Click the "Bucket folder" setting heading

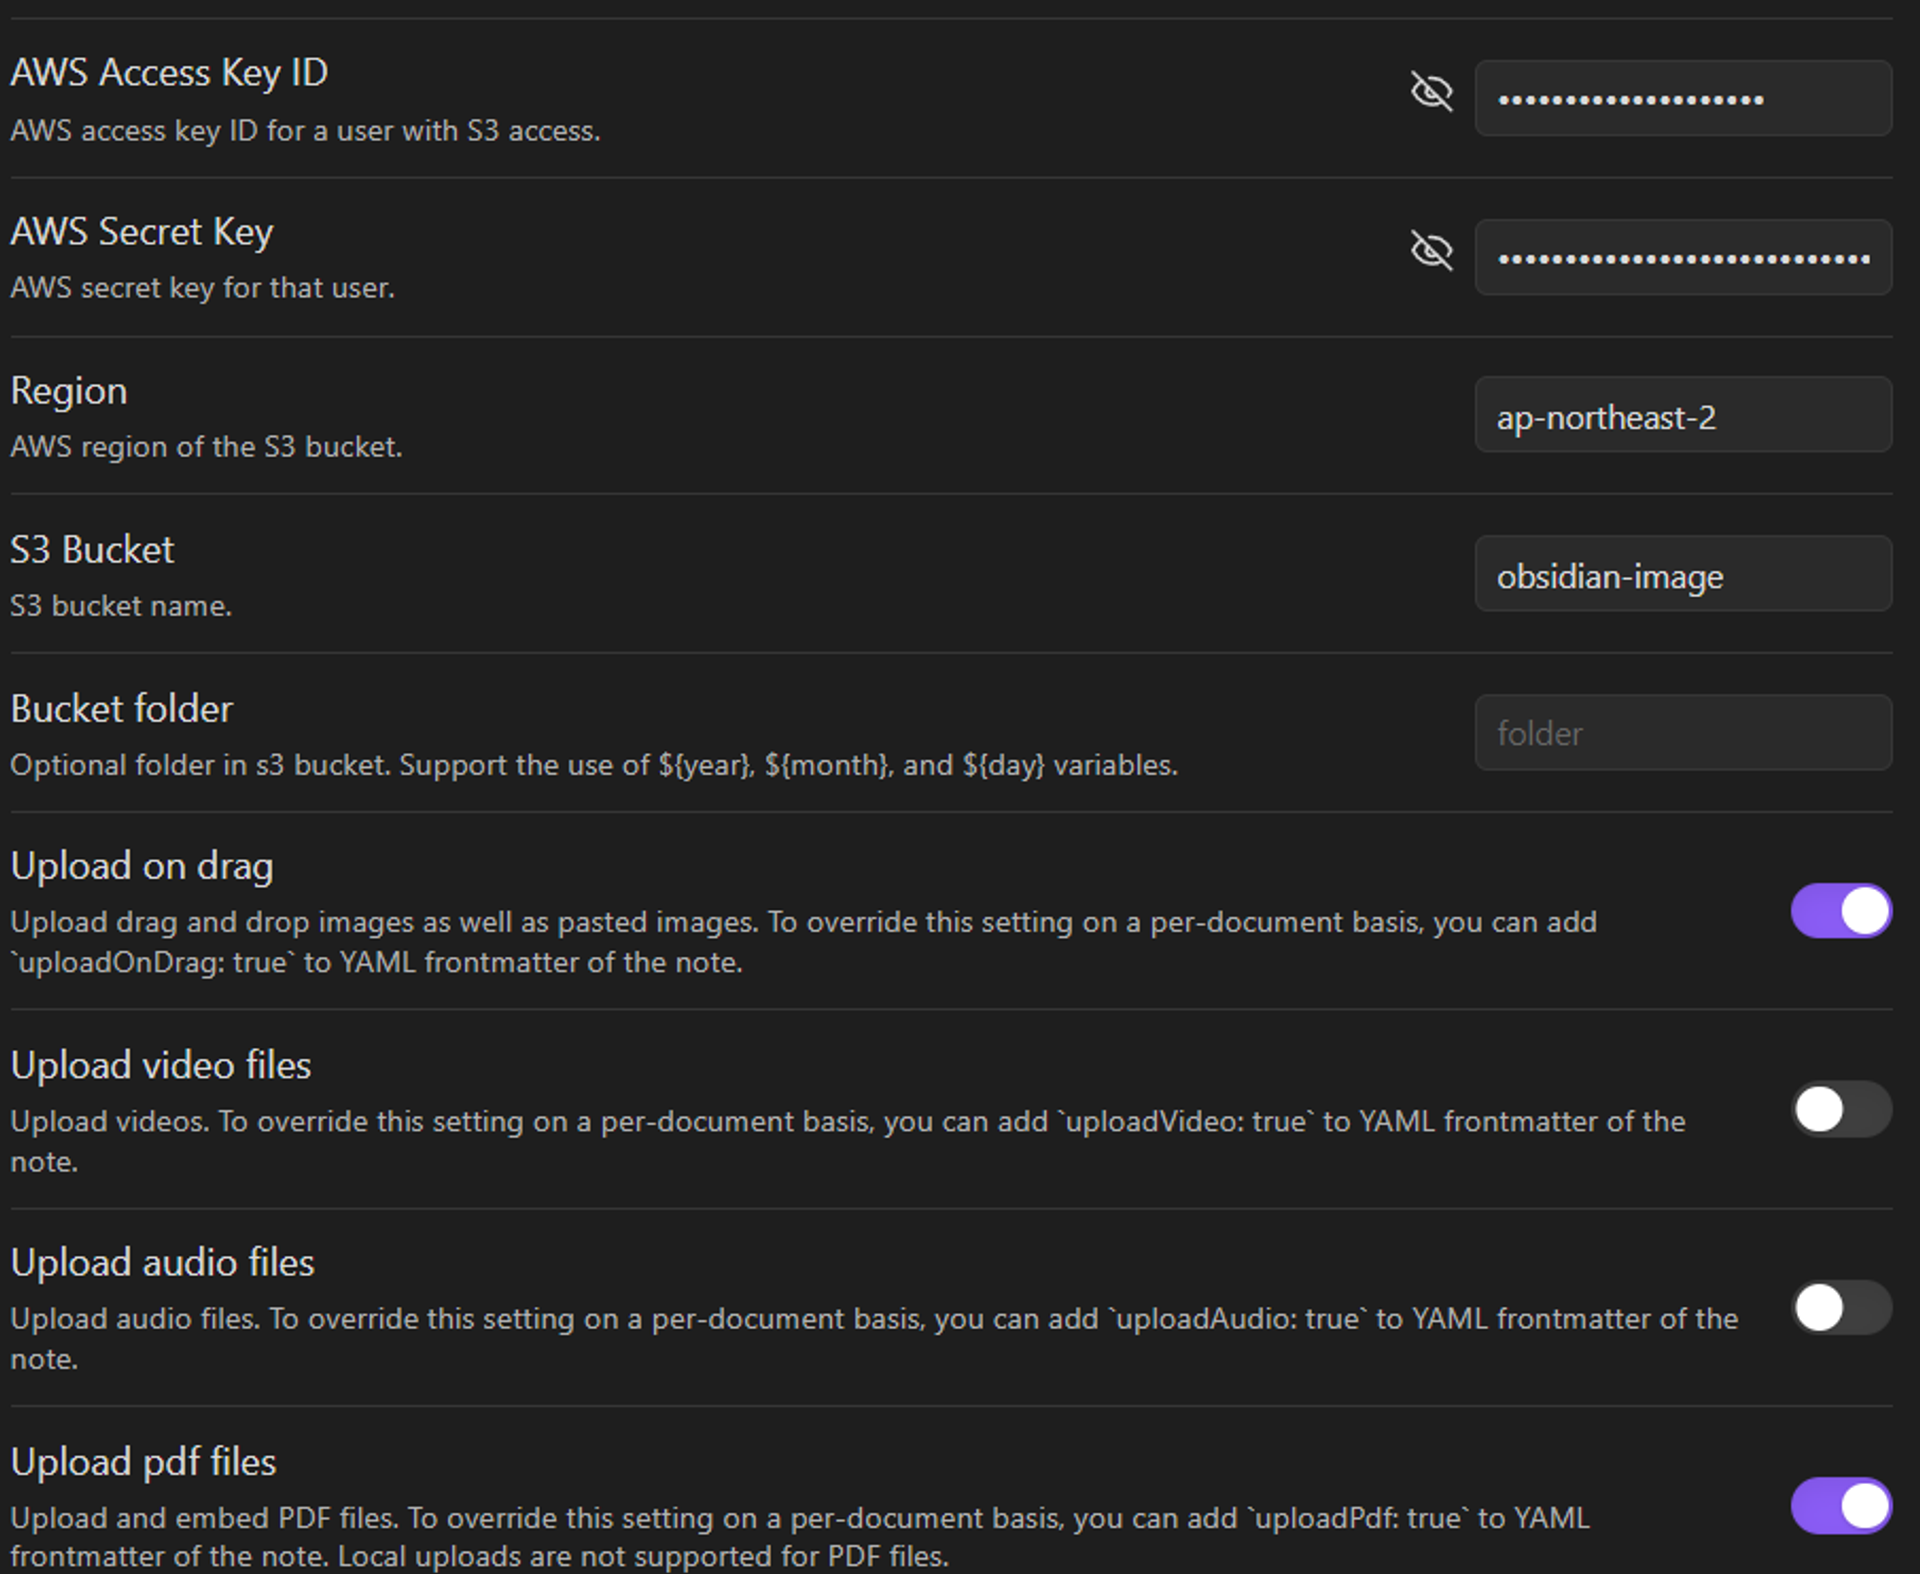(x=121, y=709)
